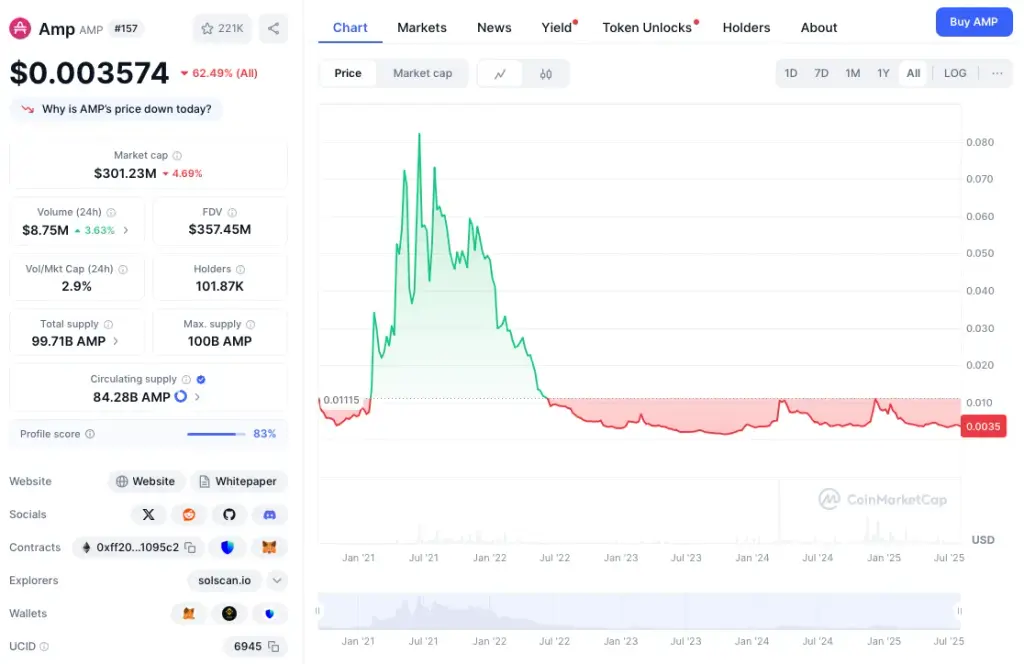Click the Buy AMP button
Viewport: 1024px width, 664px height.
(x=974, y=22)
